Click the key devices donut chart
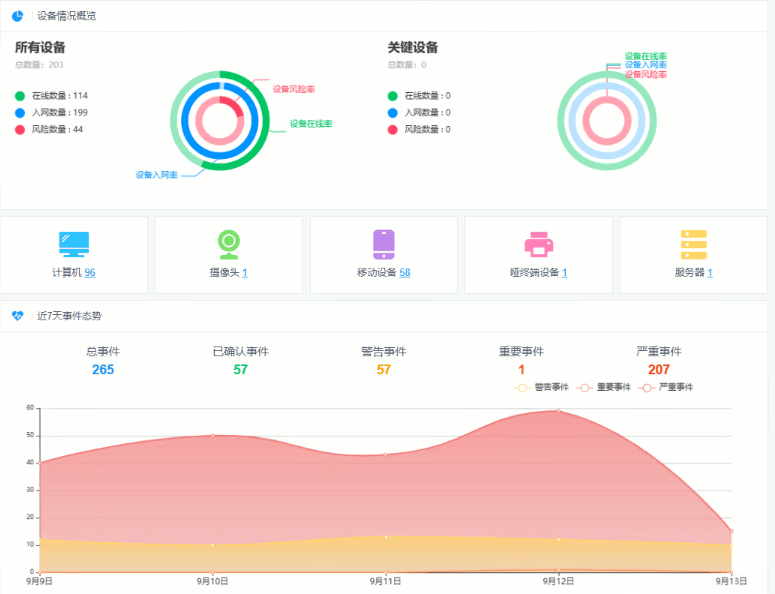The image size is (775, 594). pyautogui.click(x=606, y=121)
